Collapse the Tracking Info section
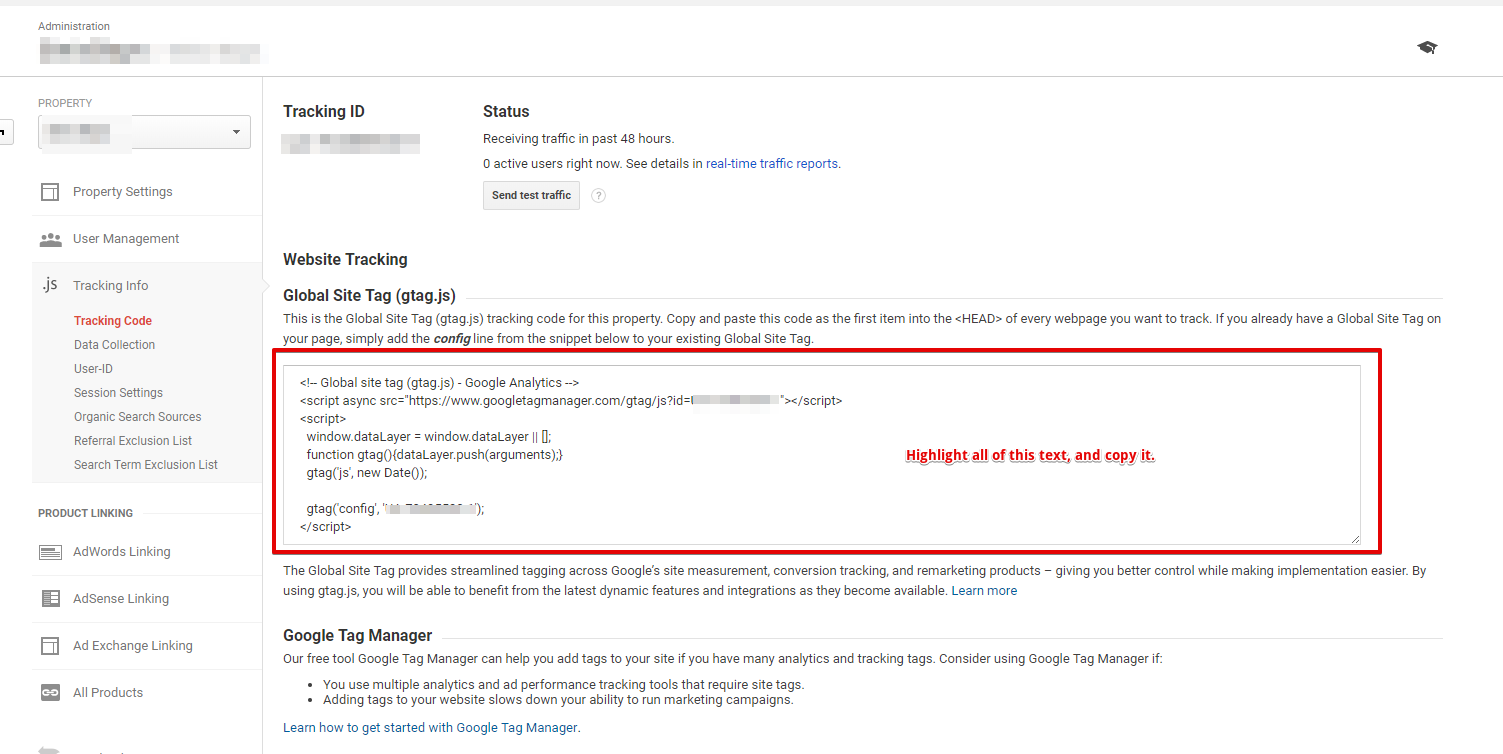 click(x=110, y=286)
